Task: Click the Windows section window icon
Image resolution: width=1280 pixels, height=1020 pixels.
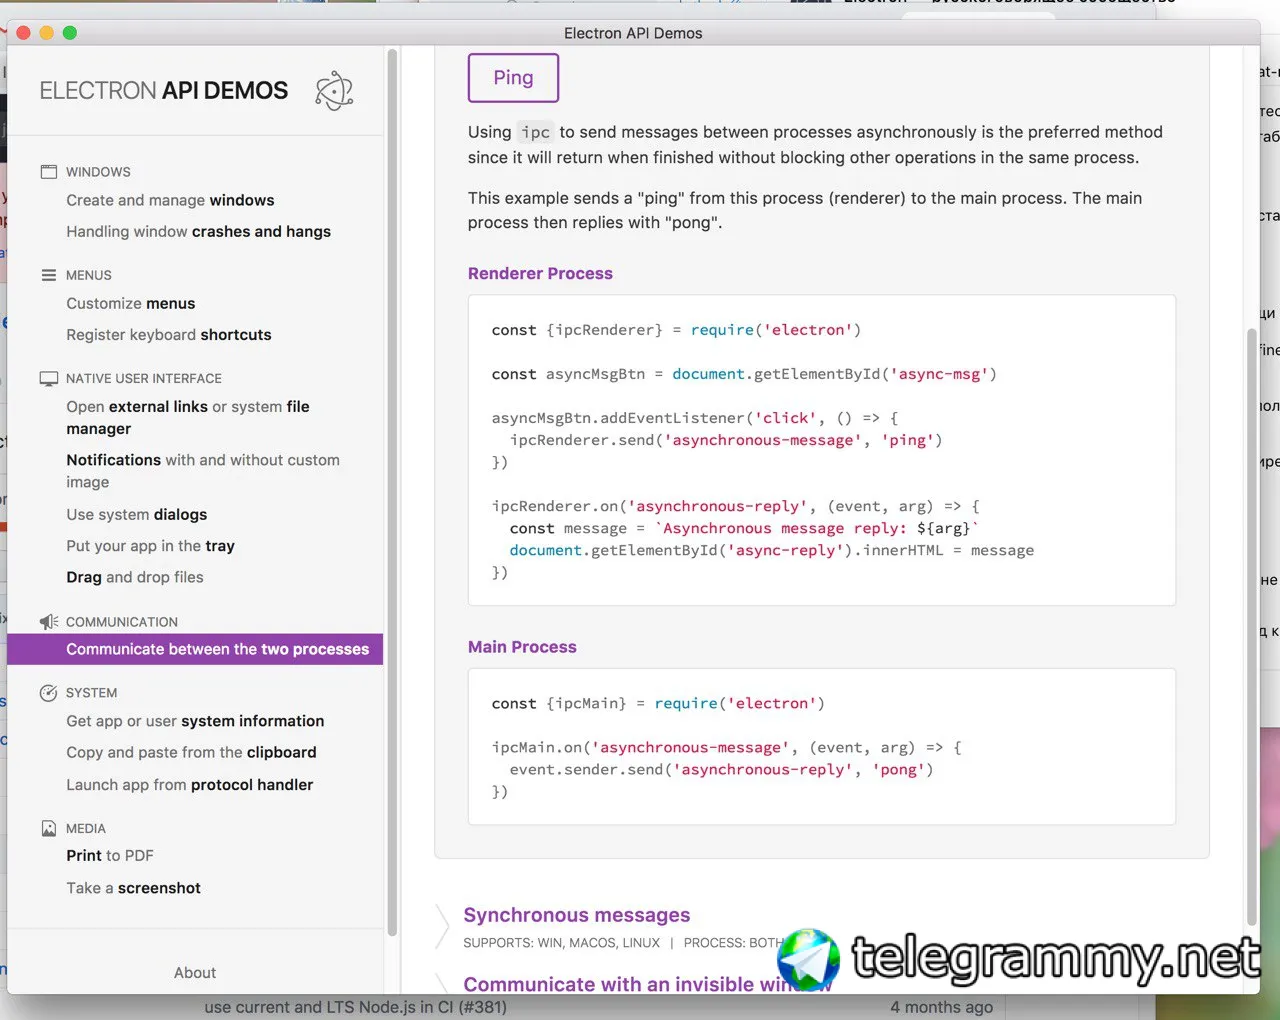Action: [x=48, y=172]
